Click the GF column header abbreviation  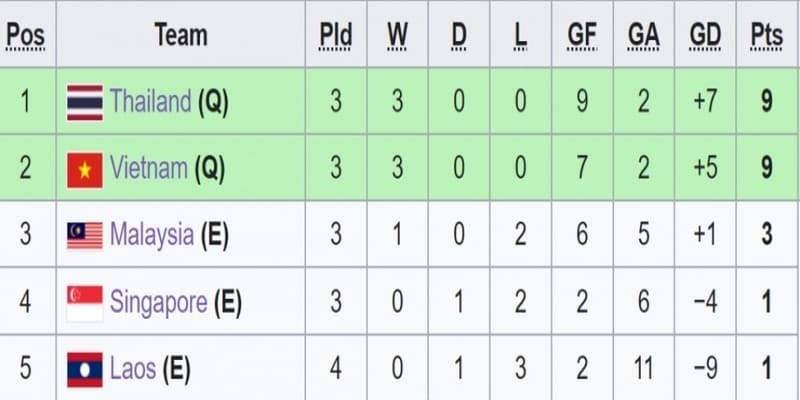click(582, 36)
